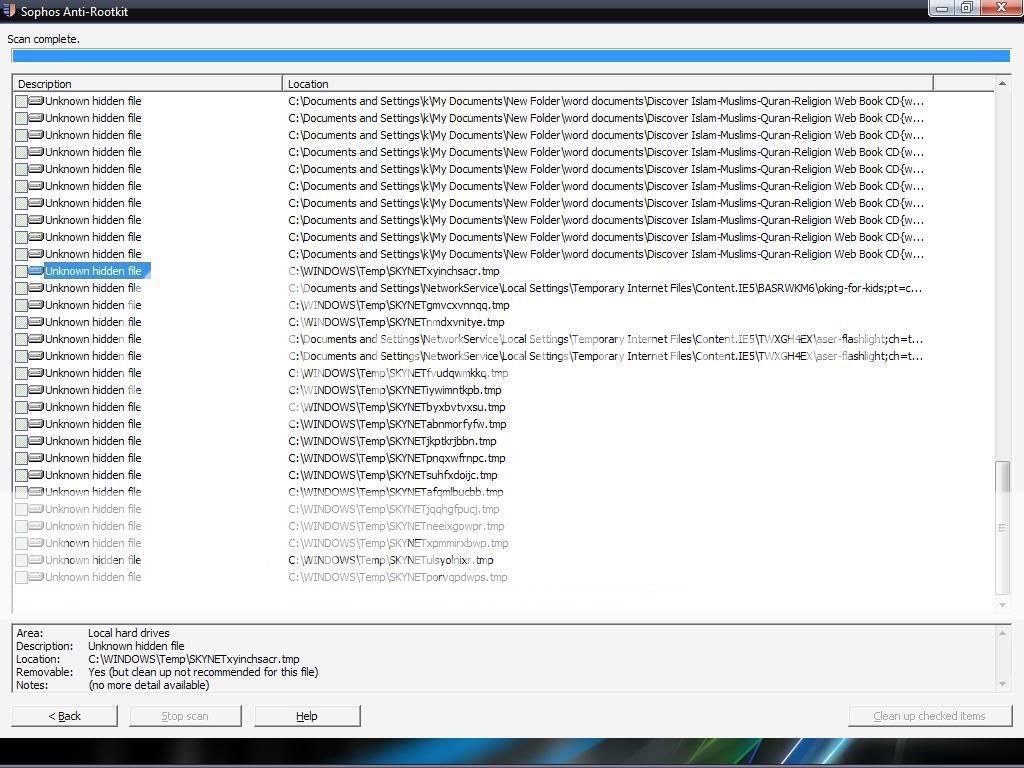Click drive icon of oking-for-kids row

(36, 288)
